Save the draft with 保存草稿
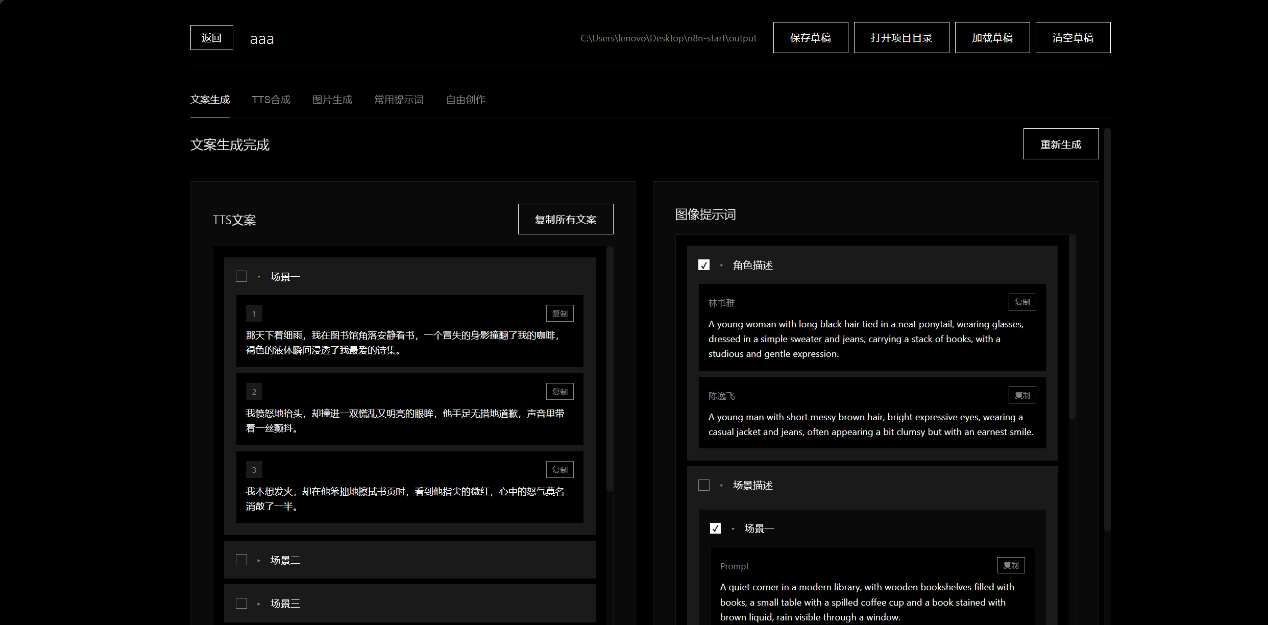Image resolution: width=1268 pixels, height=625 pixels. tap(810, 38)
